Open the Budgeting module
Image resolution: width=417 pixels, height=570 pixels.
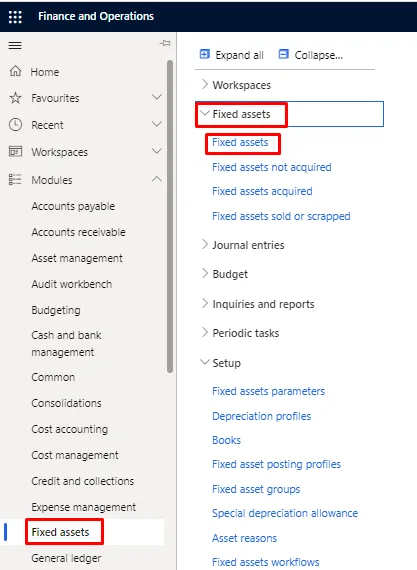[56, 310]
